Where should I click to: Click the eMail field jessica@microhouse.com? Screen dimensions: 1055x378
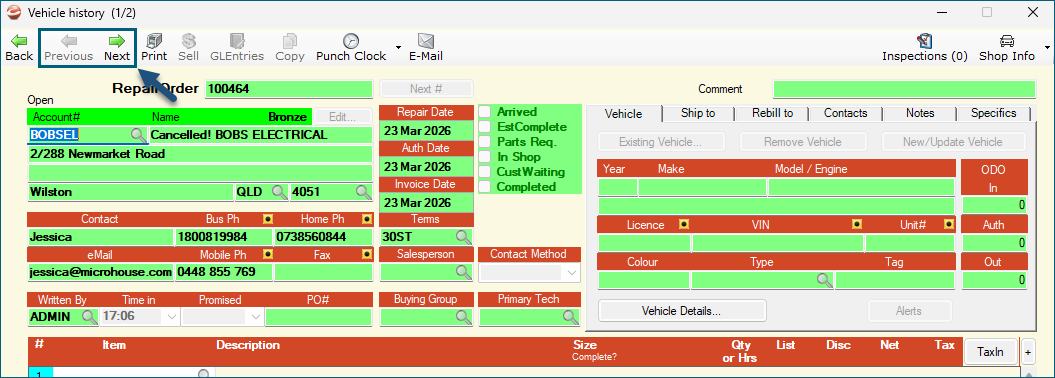[100, 272]
